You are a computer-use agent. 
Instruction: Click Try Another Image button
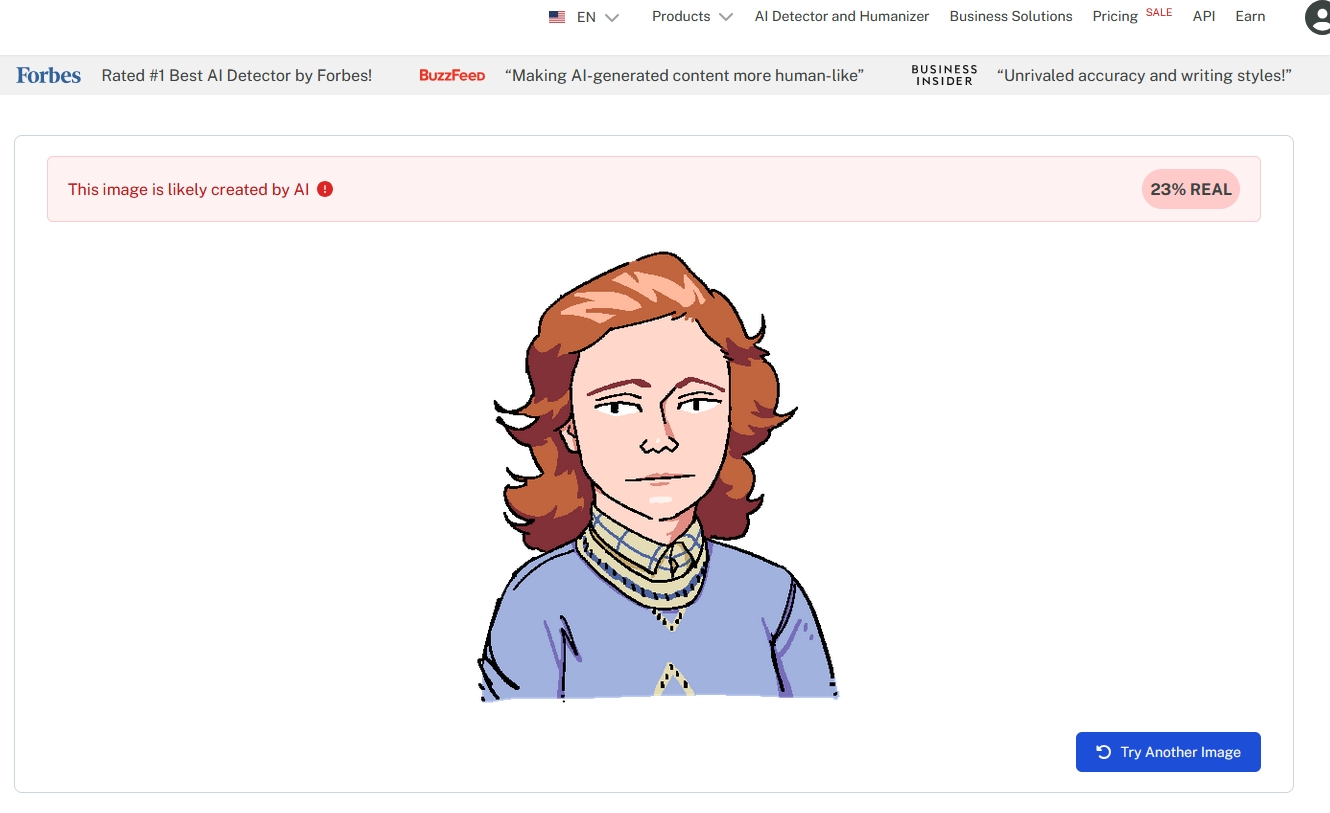tap(1168, 752)
